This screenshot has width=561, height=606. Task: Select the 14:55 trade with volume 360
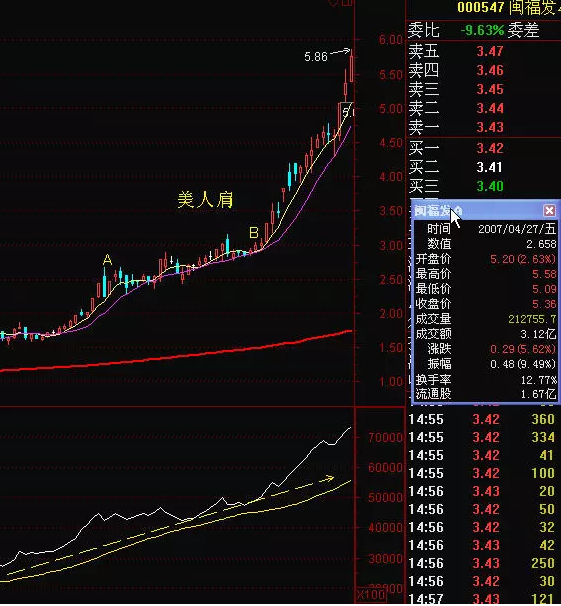click(482, 419)
